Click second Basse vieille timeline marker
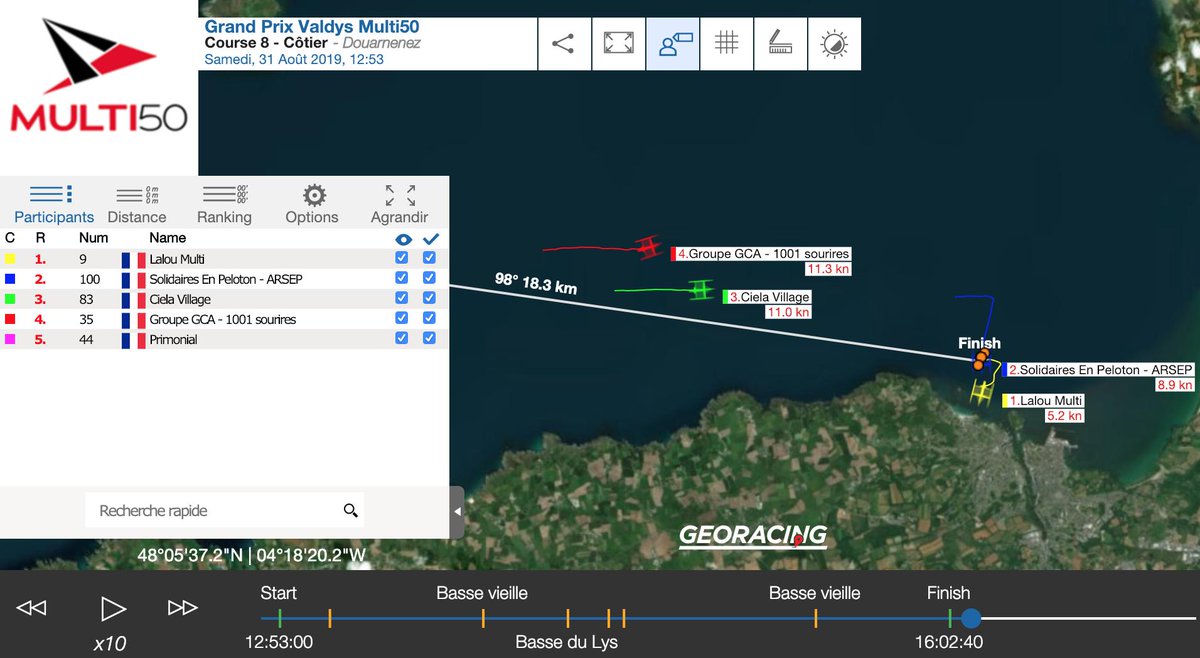Screen dimensions: 1200x658 [x=816, y=618]
